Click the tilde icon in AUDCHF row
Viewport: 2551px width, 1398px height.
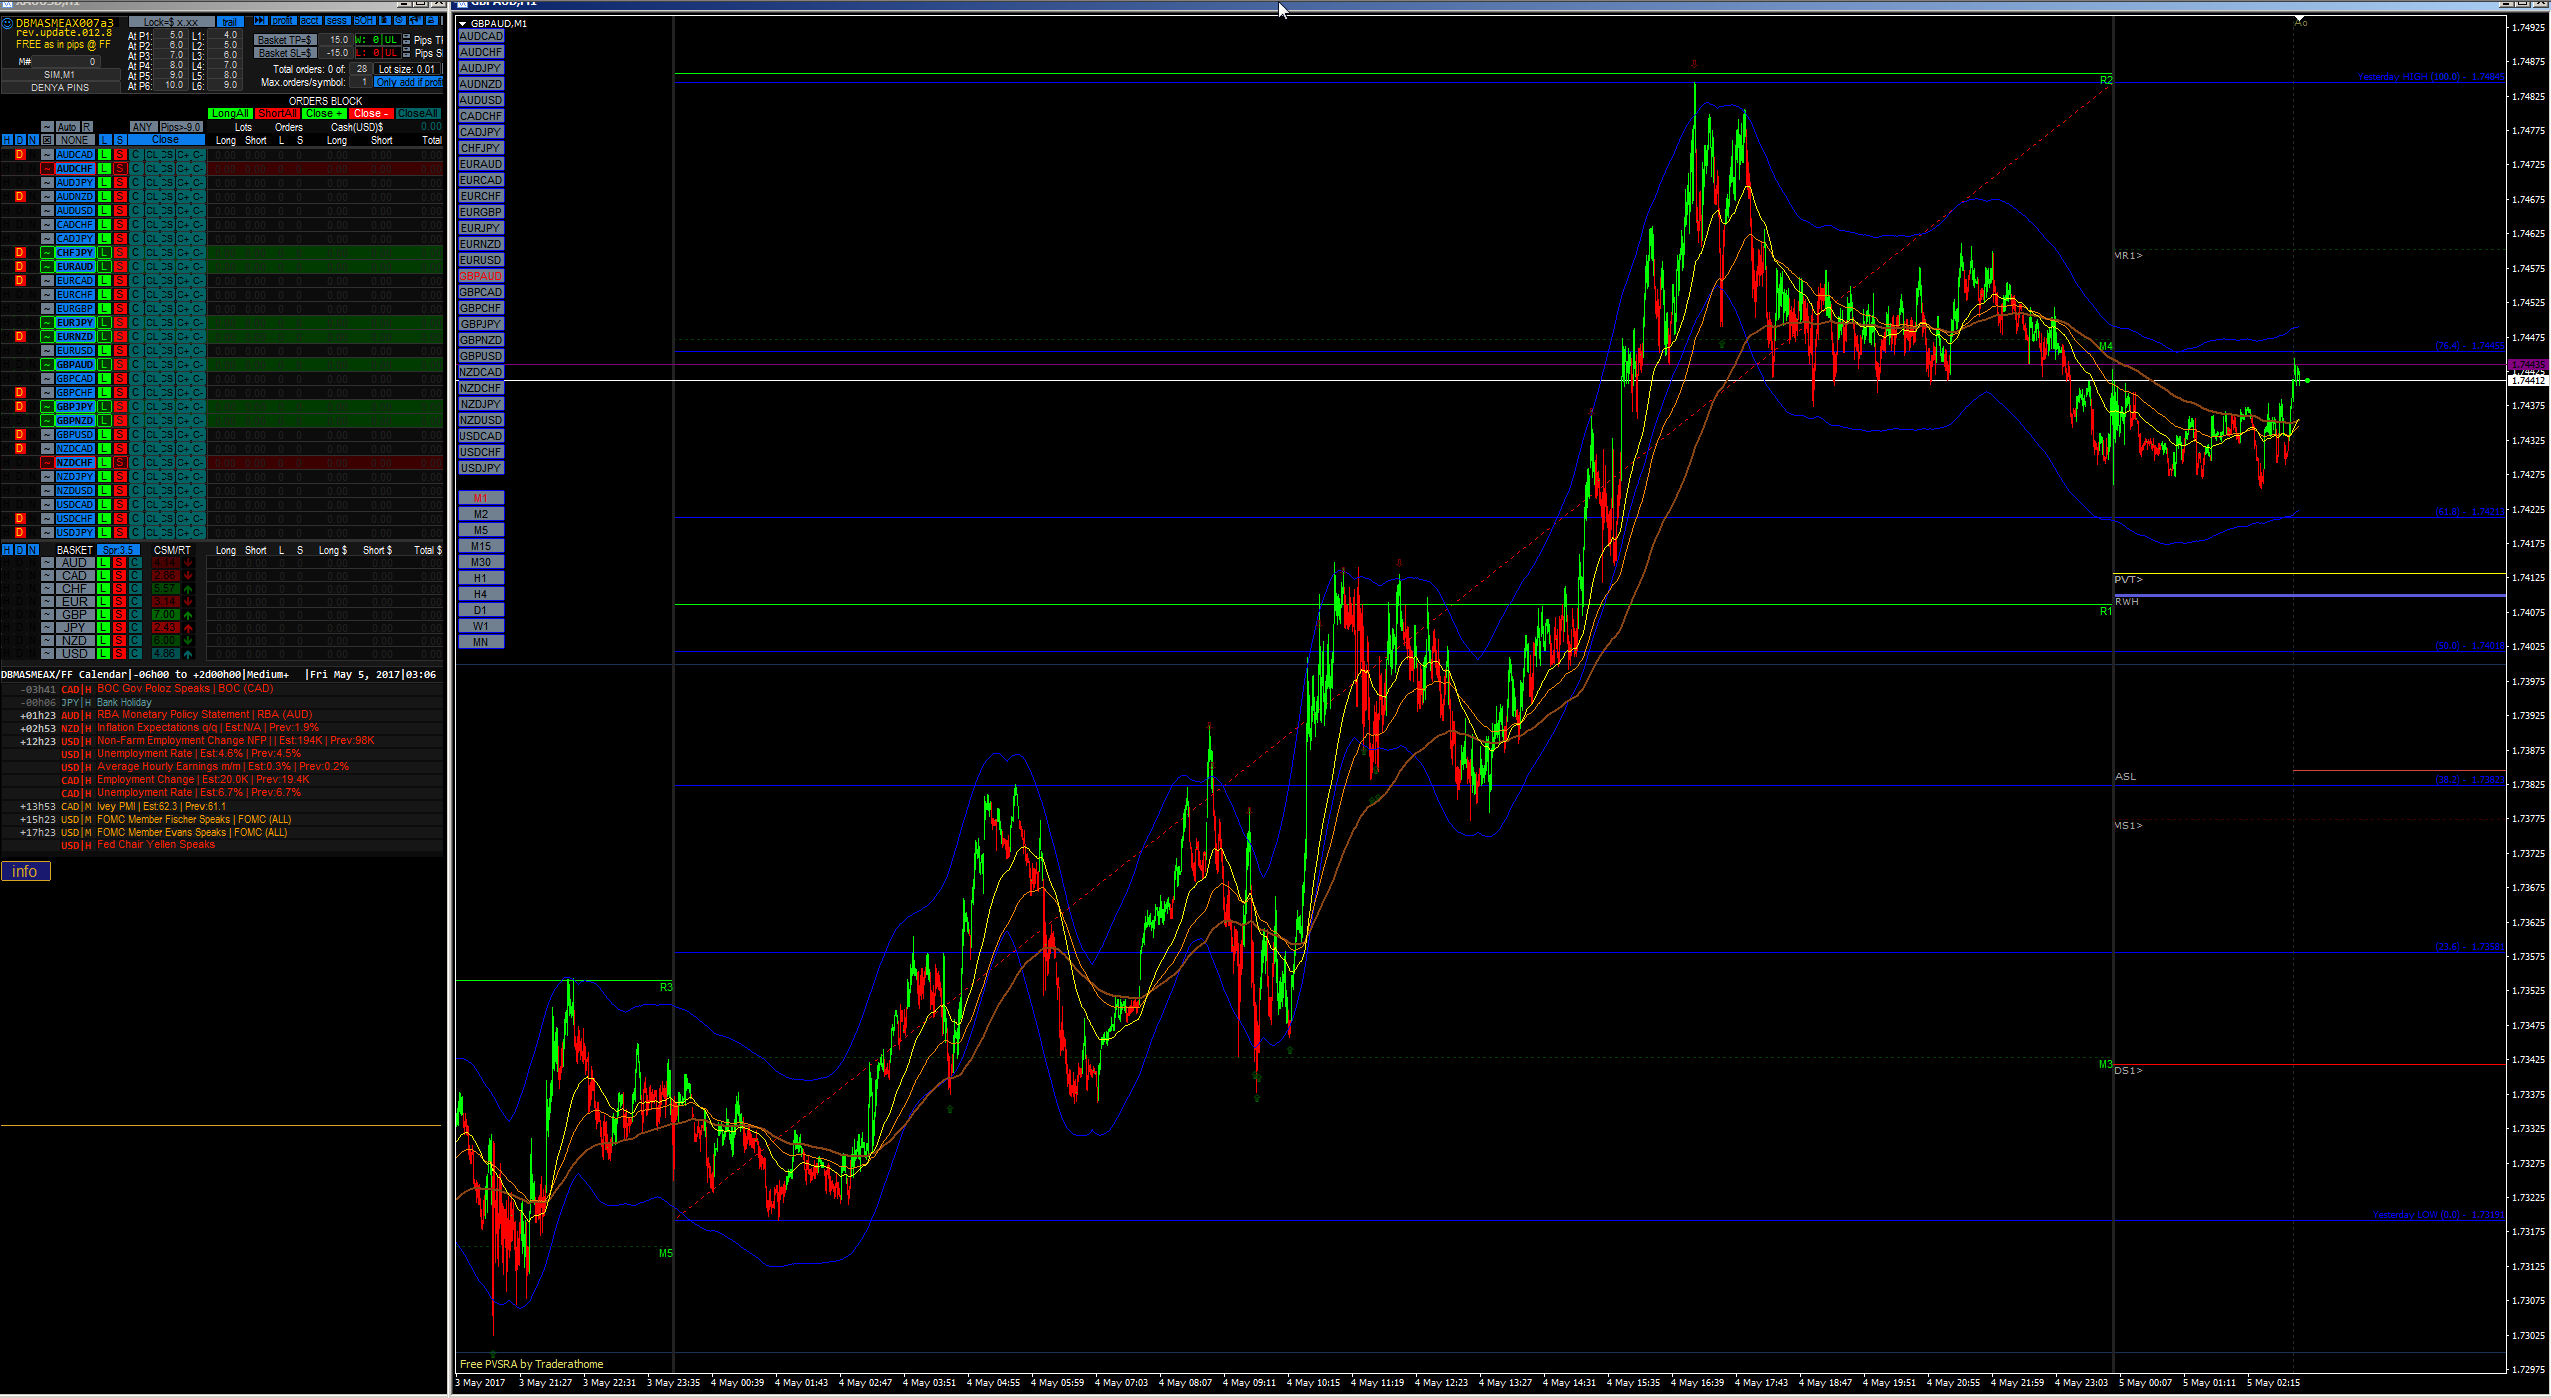point(47,168)
